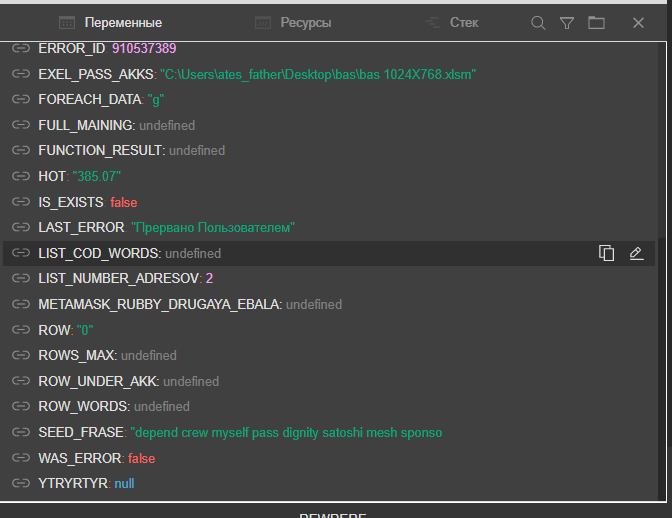Image resolution: width=672 pixels, height=518 pixels.
Task: Switch to the Переменные tab
Action: [111, 23]
